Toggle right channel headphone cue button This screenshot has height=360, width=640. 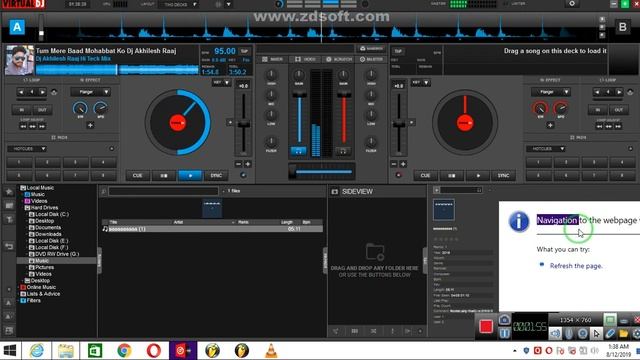(343, 151)
